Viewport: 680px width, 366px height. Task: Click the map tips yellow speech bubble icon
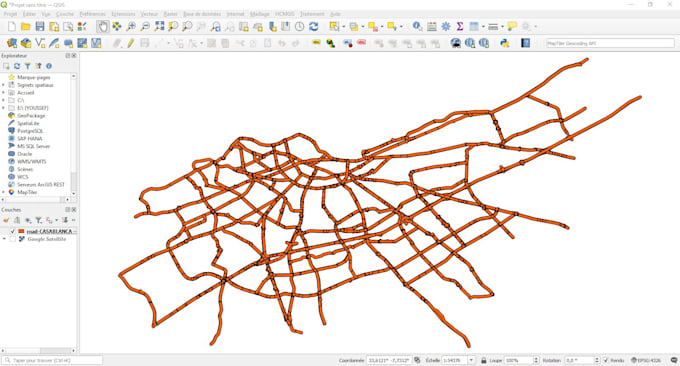512,27
